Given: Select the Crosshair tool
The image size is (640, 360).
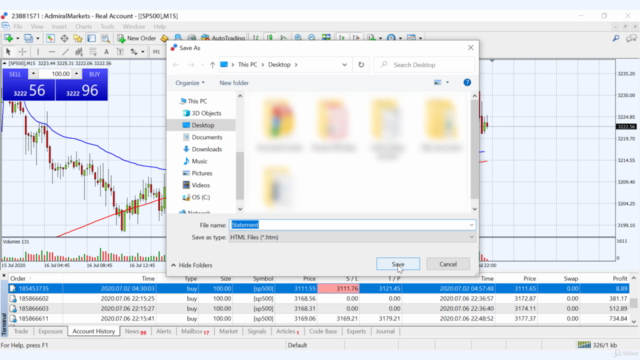Looking at the screenshot, I should coord(22,52).
